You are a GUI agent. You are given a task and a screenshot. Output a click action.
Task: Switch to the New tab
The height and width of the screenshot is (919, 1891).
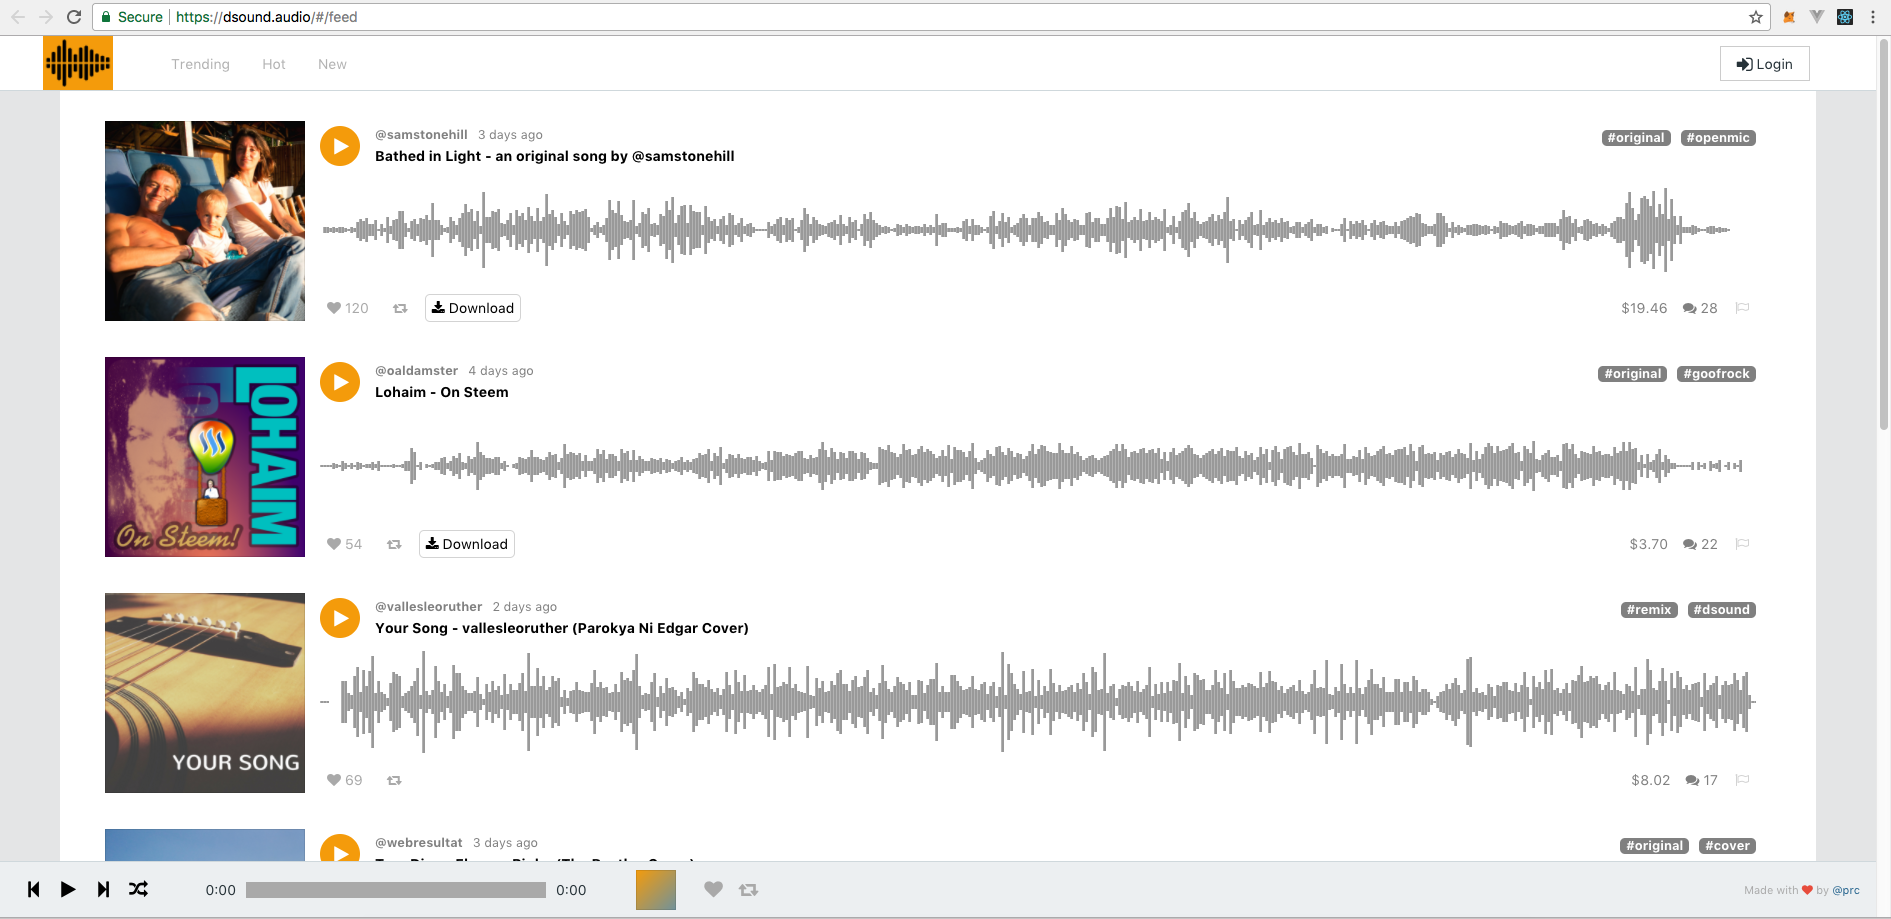tap(332, 64)
